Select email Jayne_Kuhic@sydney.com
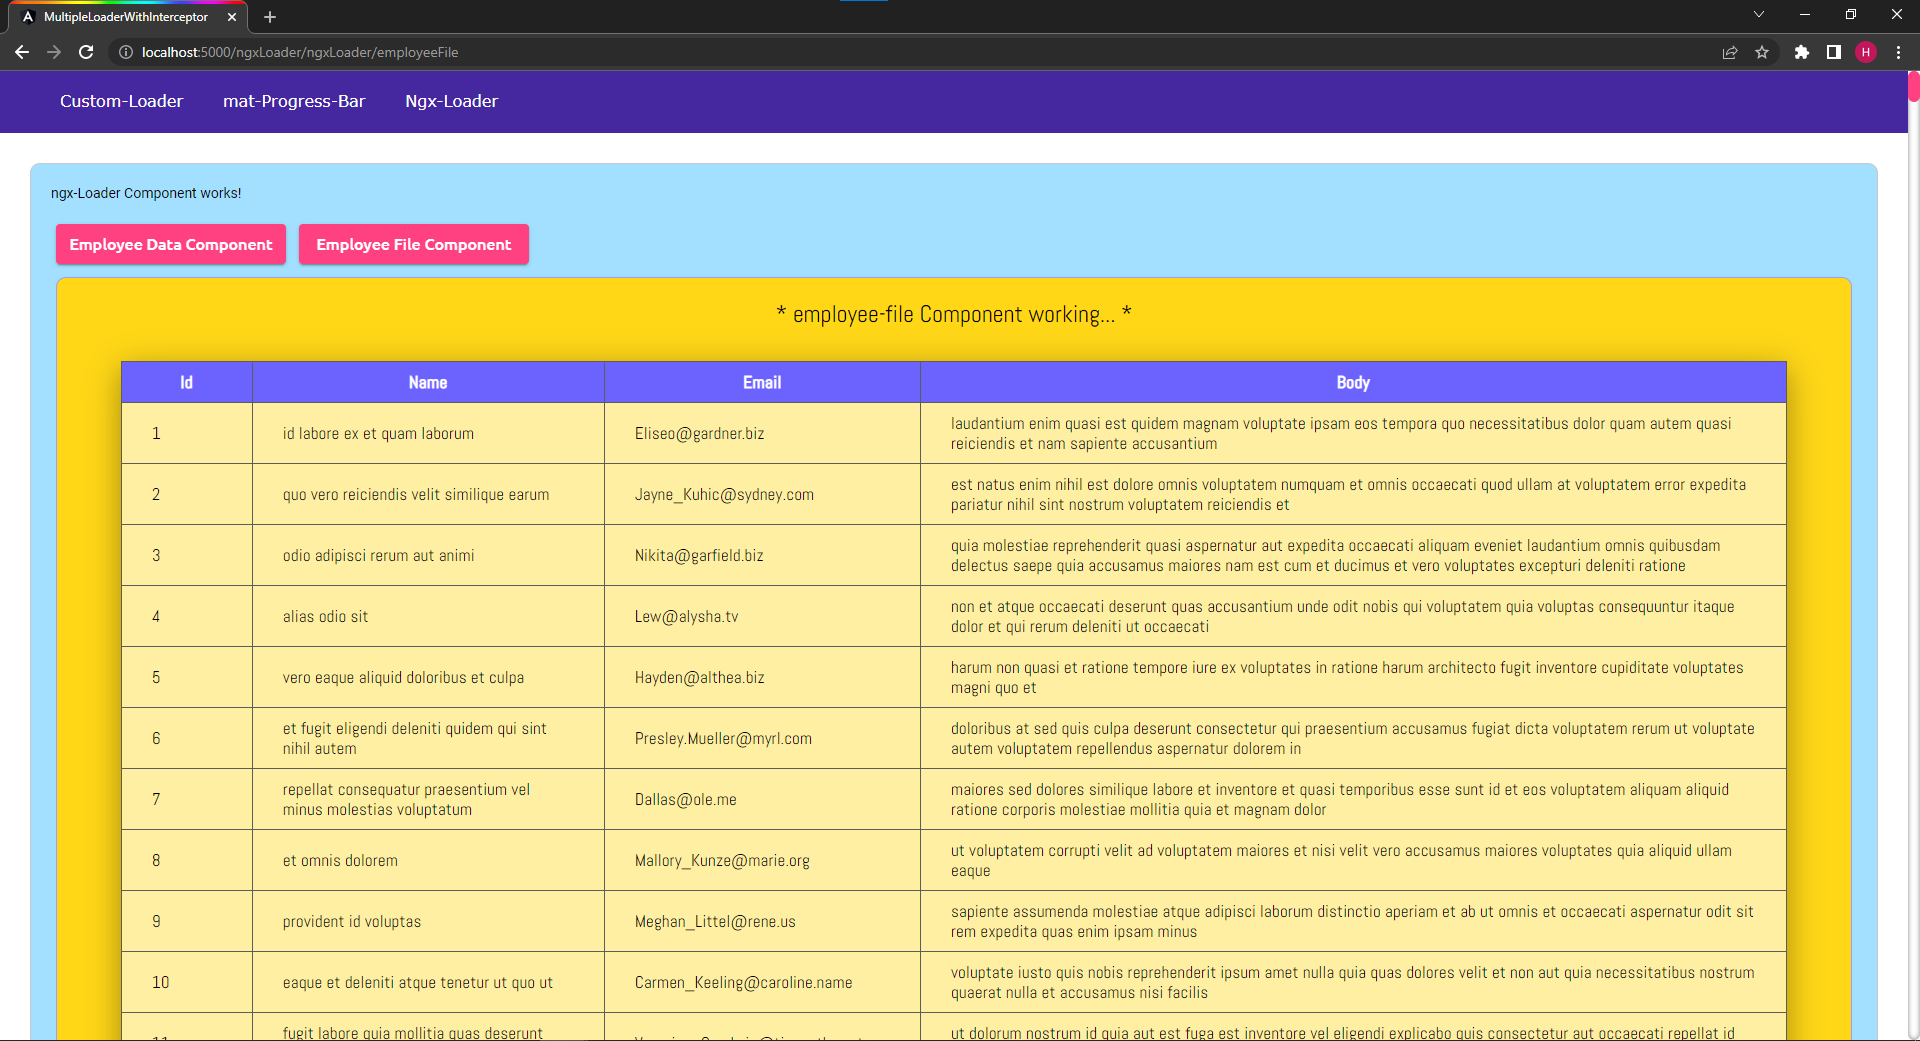The width and height of the screenshot is (1920, 1041). pyautogui.click(x=724, y=494)
